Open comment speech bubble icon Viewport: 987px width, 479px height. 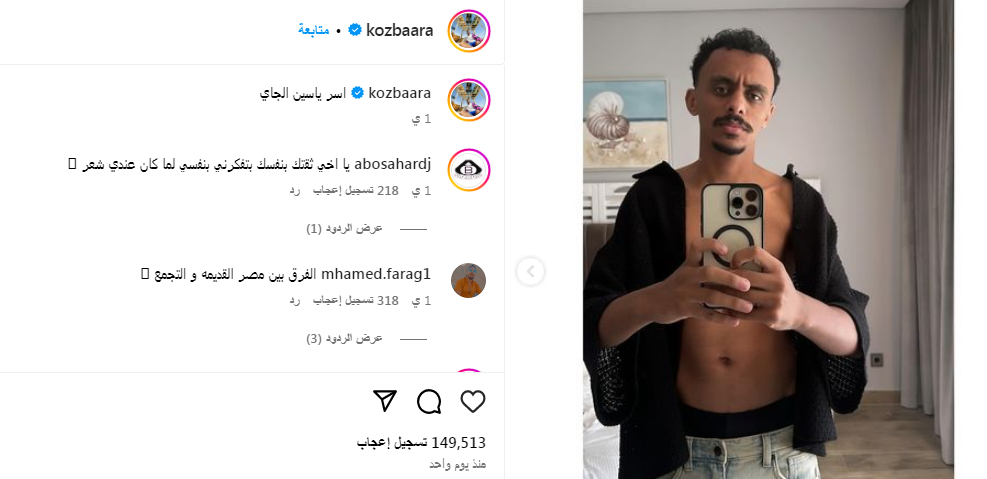pyautogui.click(x=429, y=402)
